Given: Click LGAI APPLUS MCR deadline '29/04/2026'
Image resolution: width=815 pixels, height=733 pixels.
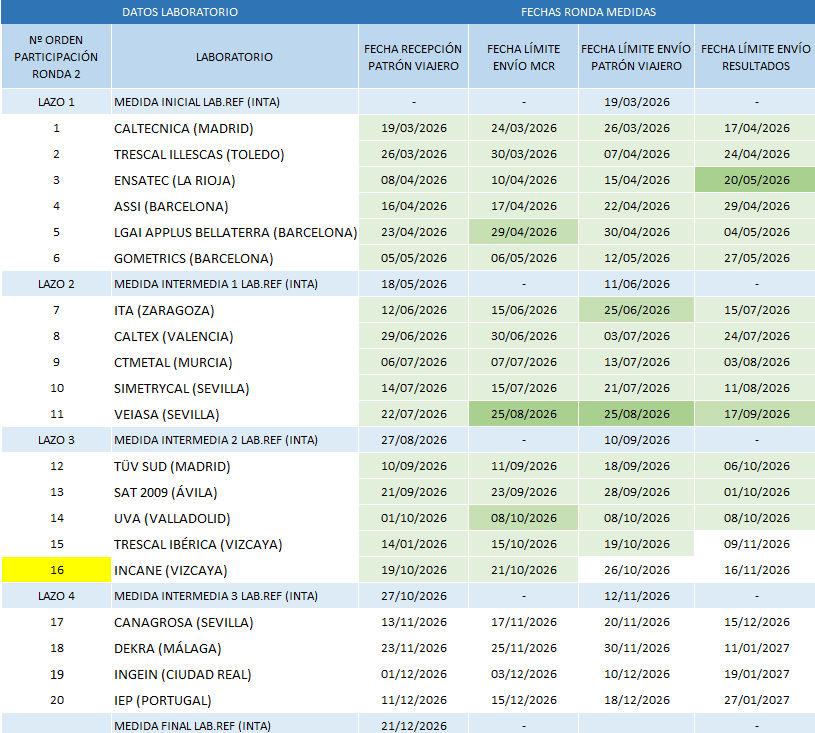Looking at the screenshot, I should pyautogui.click(x=523, y=232).
